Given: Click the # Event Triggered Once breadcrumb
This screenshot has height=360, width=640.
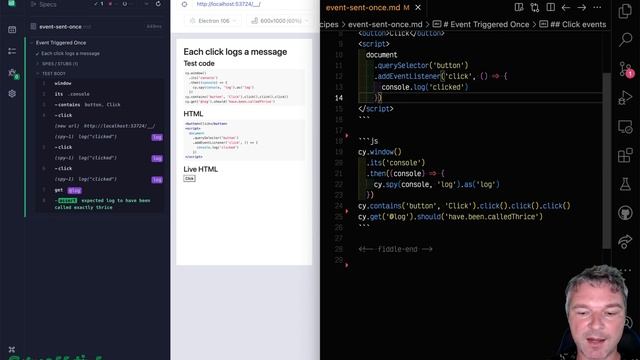Looking at the screenshot, I should pyautogui.click(x=486, y=24).
